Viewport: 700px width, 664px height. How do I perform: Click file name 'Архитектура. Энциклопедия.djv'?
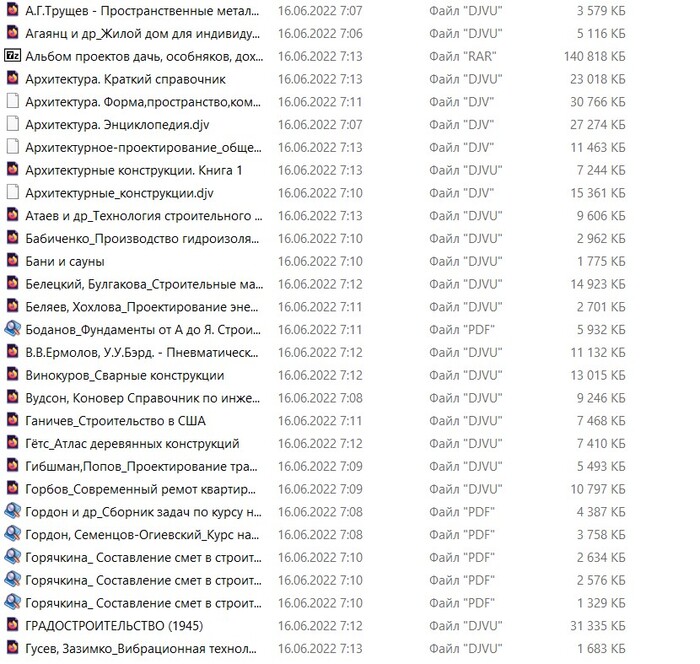[117, 125]
